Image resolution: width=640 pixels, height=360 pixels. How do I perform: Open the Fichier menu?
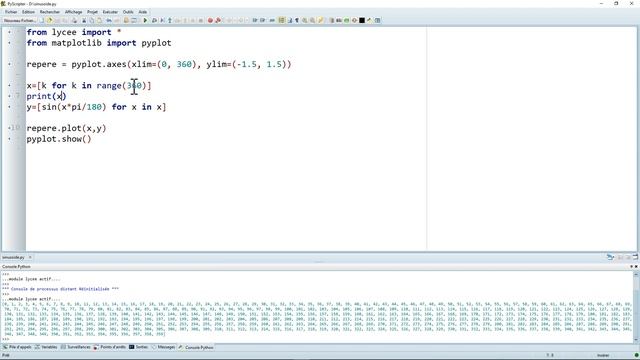pyautogui.click(x=11, y=12)
